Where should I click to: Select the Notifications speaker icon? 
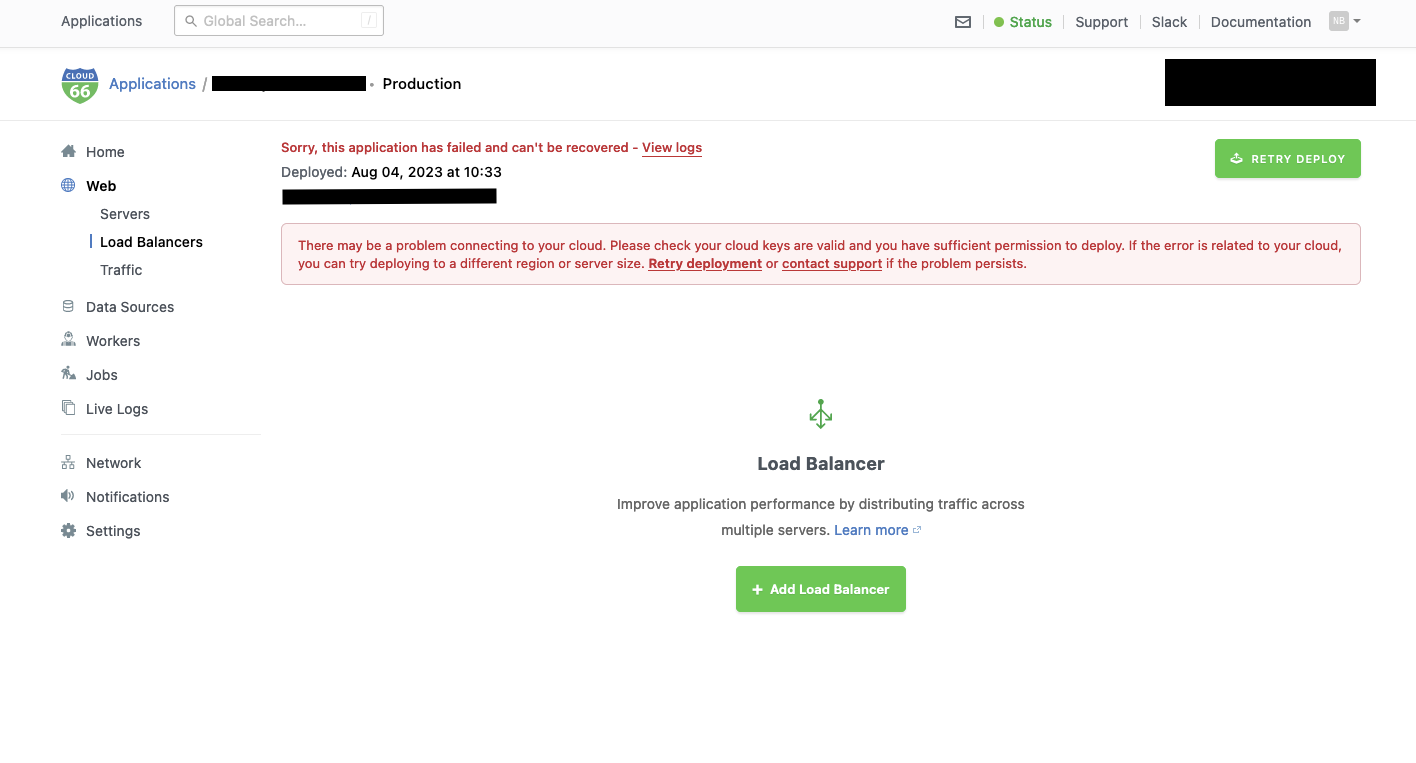68,496
